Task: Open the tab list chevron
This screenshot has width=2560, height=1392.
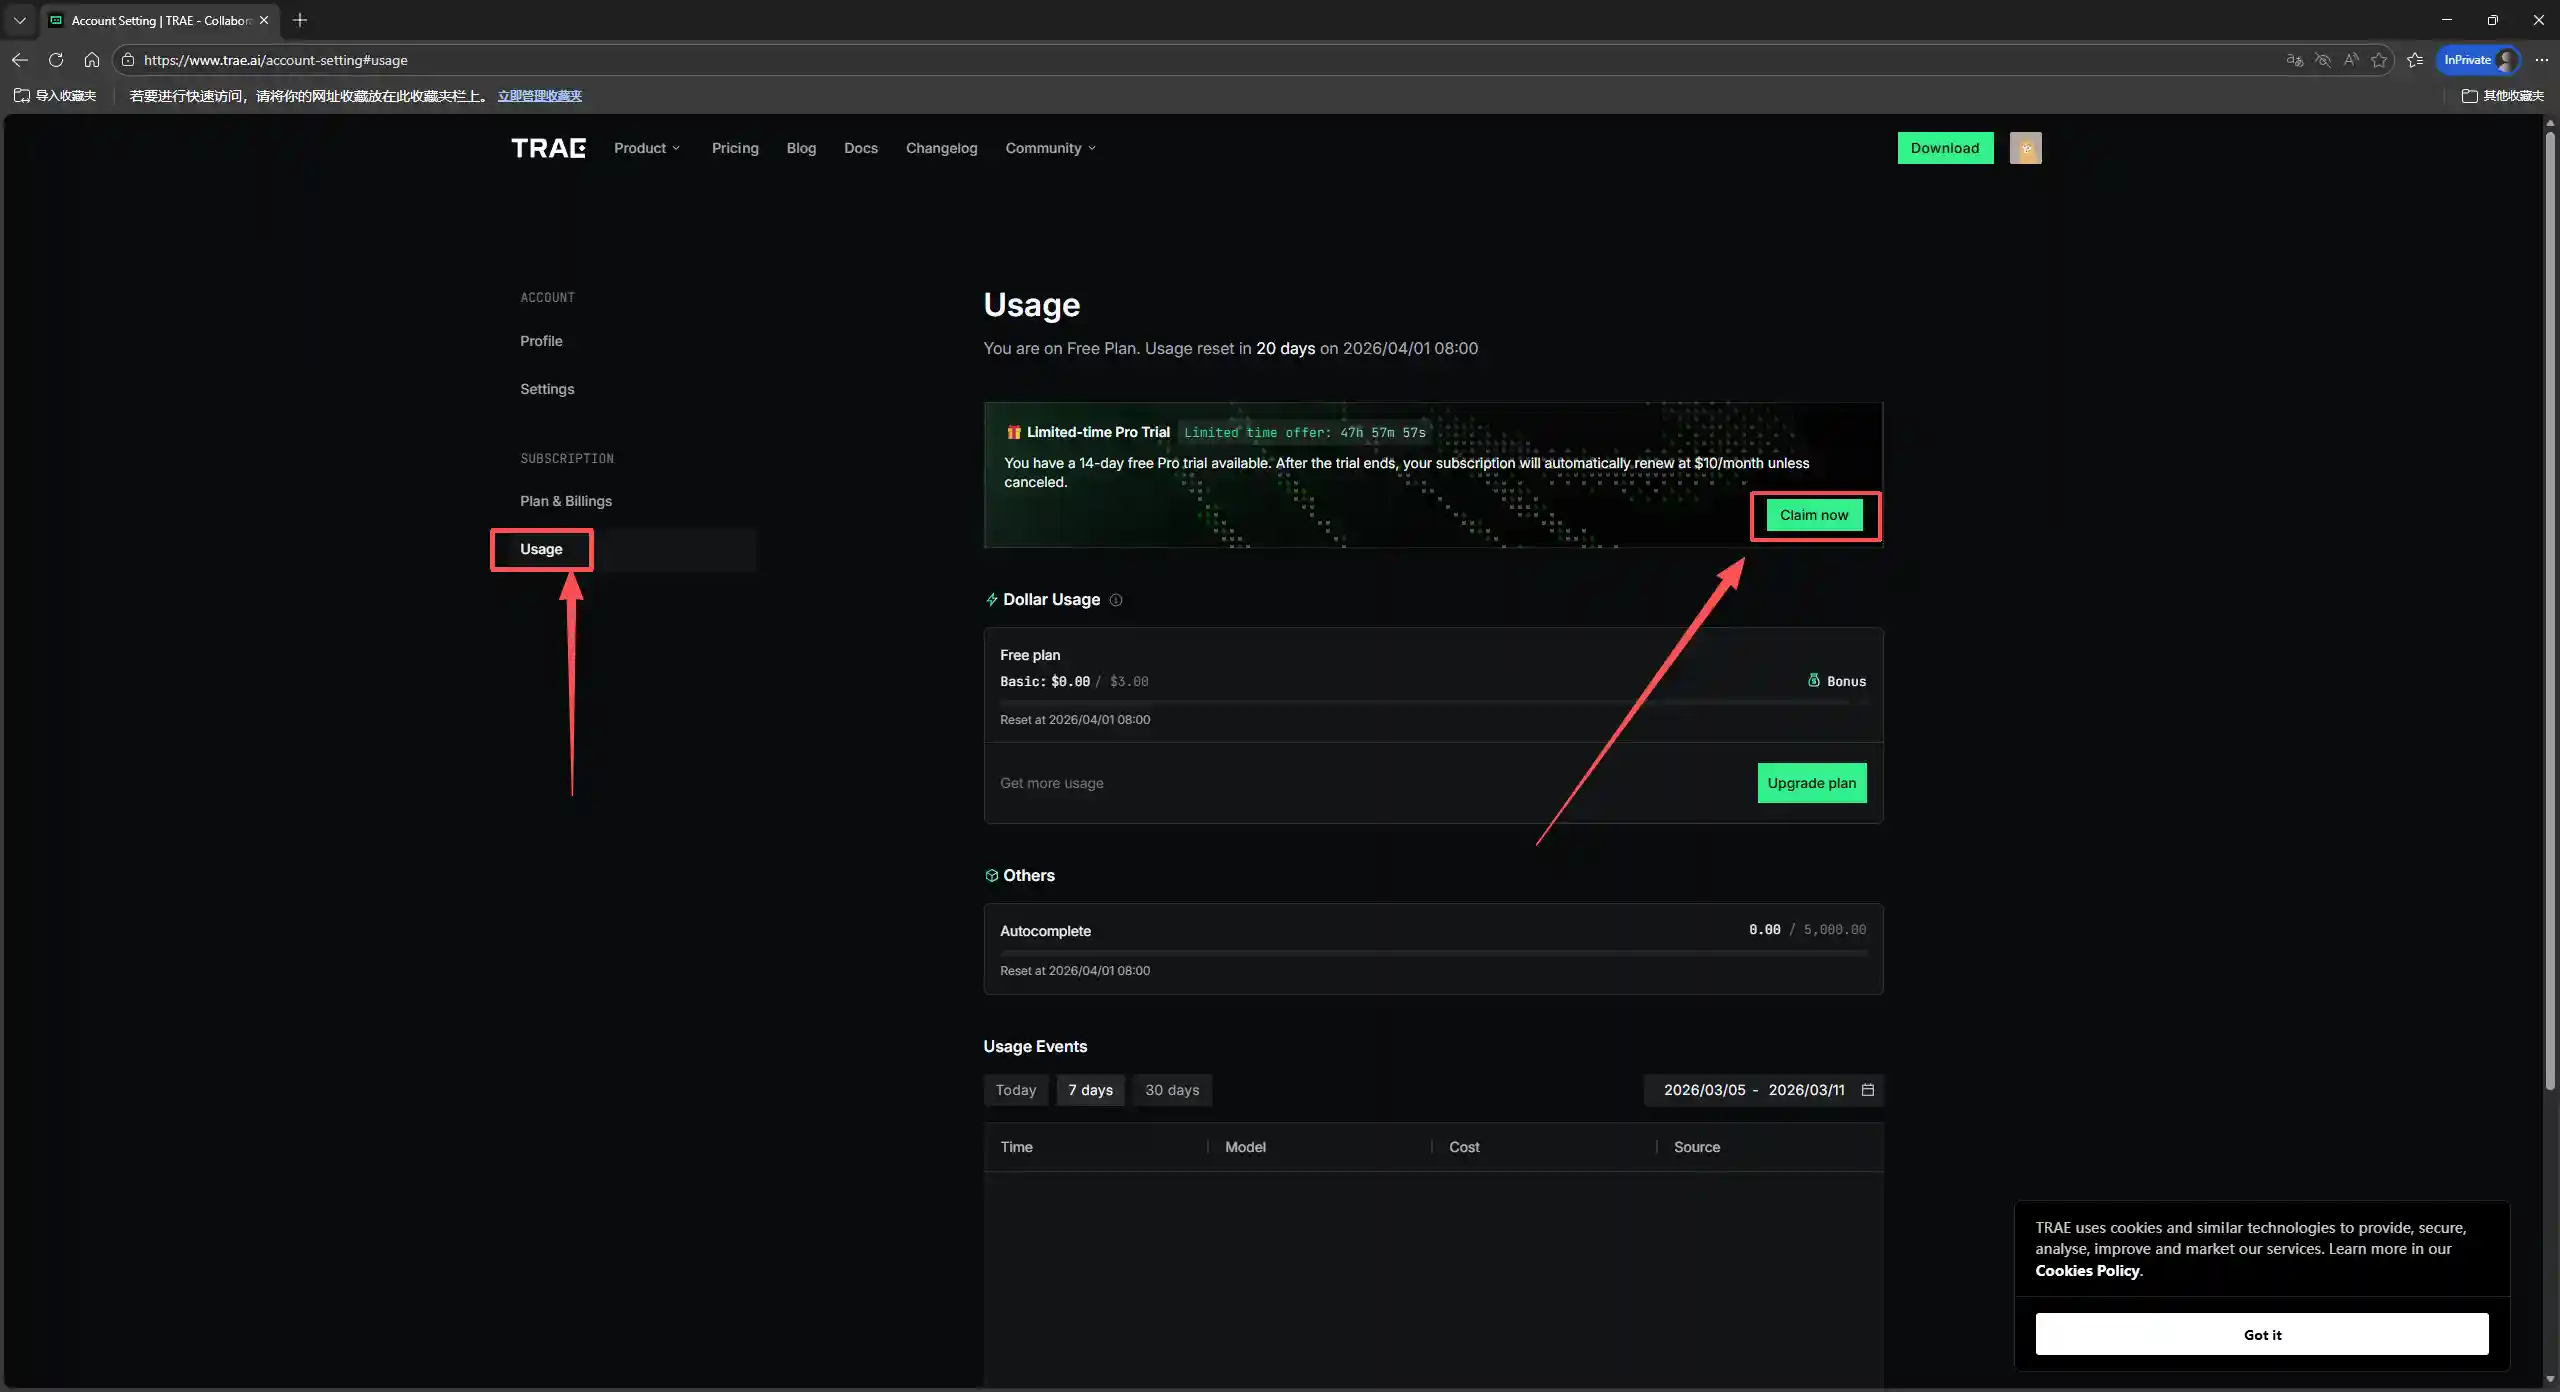Action: click(19, 20)
